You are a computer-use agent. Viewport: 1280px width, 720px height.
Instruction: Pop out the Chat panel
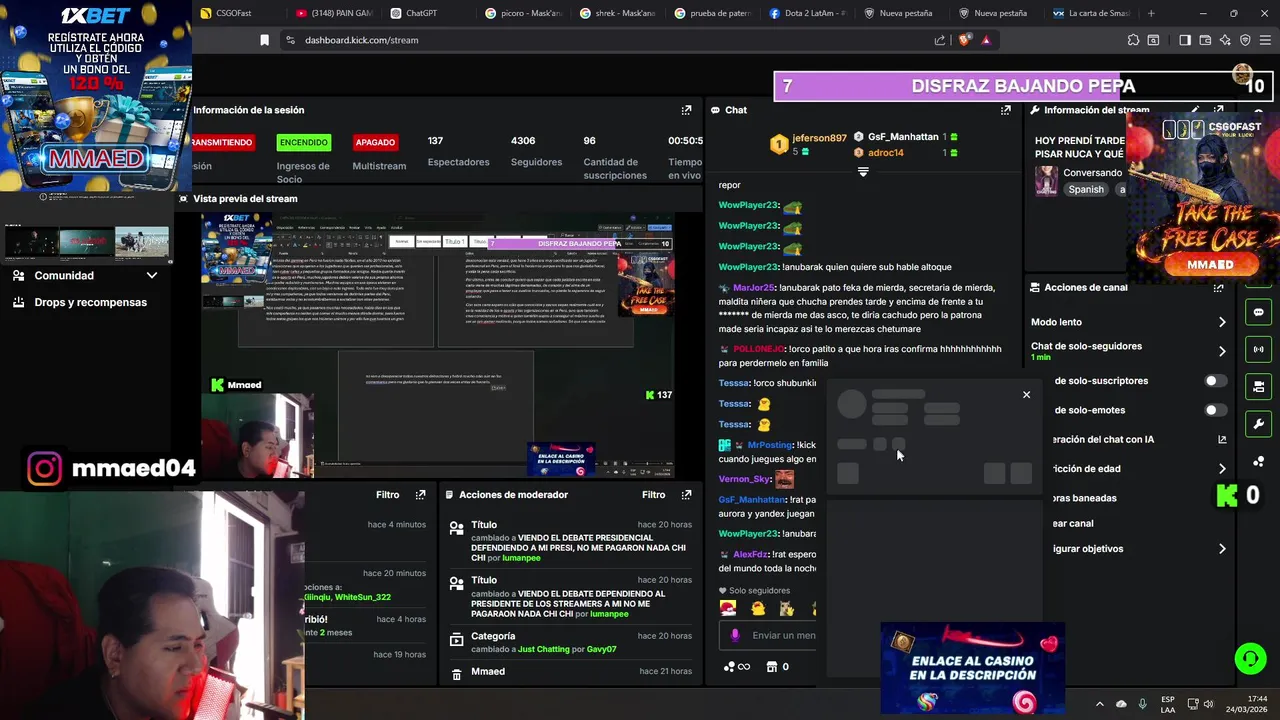click(1006, 110)
